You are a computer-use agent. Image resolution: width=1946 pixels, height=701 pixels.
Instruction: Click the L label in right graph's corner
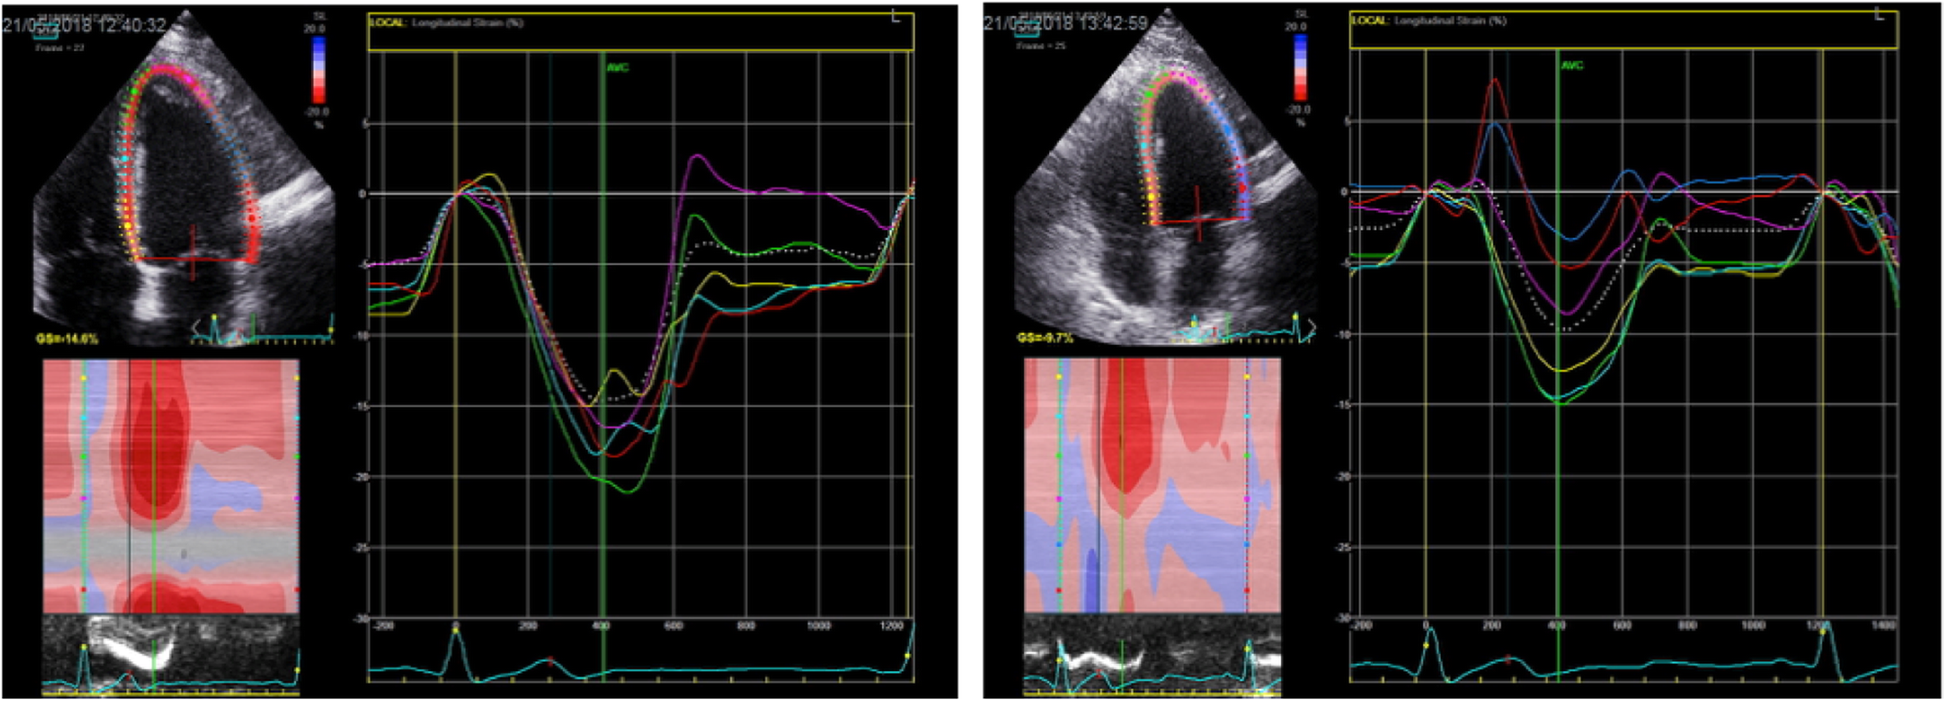click(x=1880, y=14)
